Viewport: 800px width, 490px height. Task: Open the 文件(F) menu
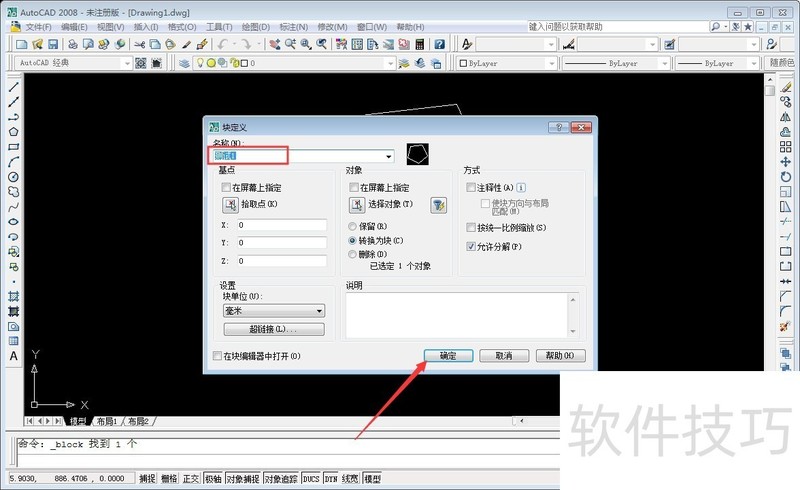(x=39, y=27)
